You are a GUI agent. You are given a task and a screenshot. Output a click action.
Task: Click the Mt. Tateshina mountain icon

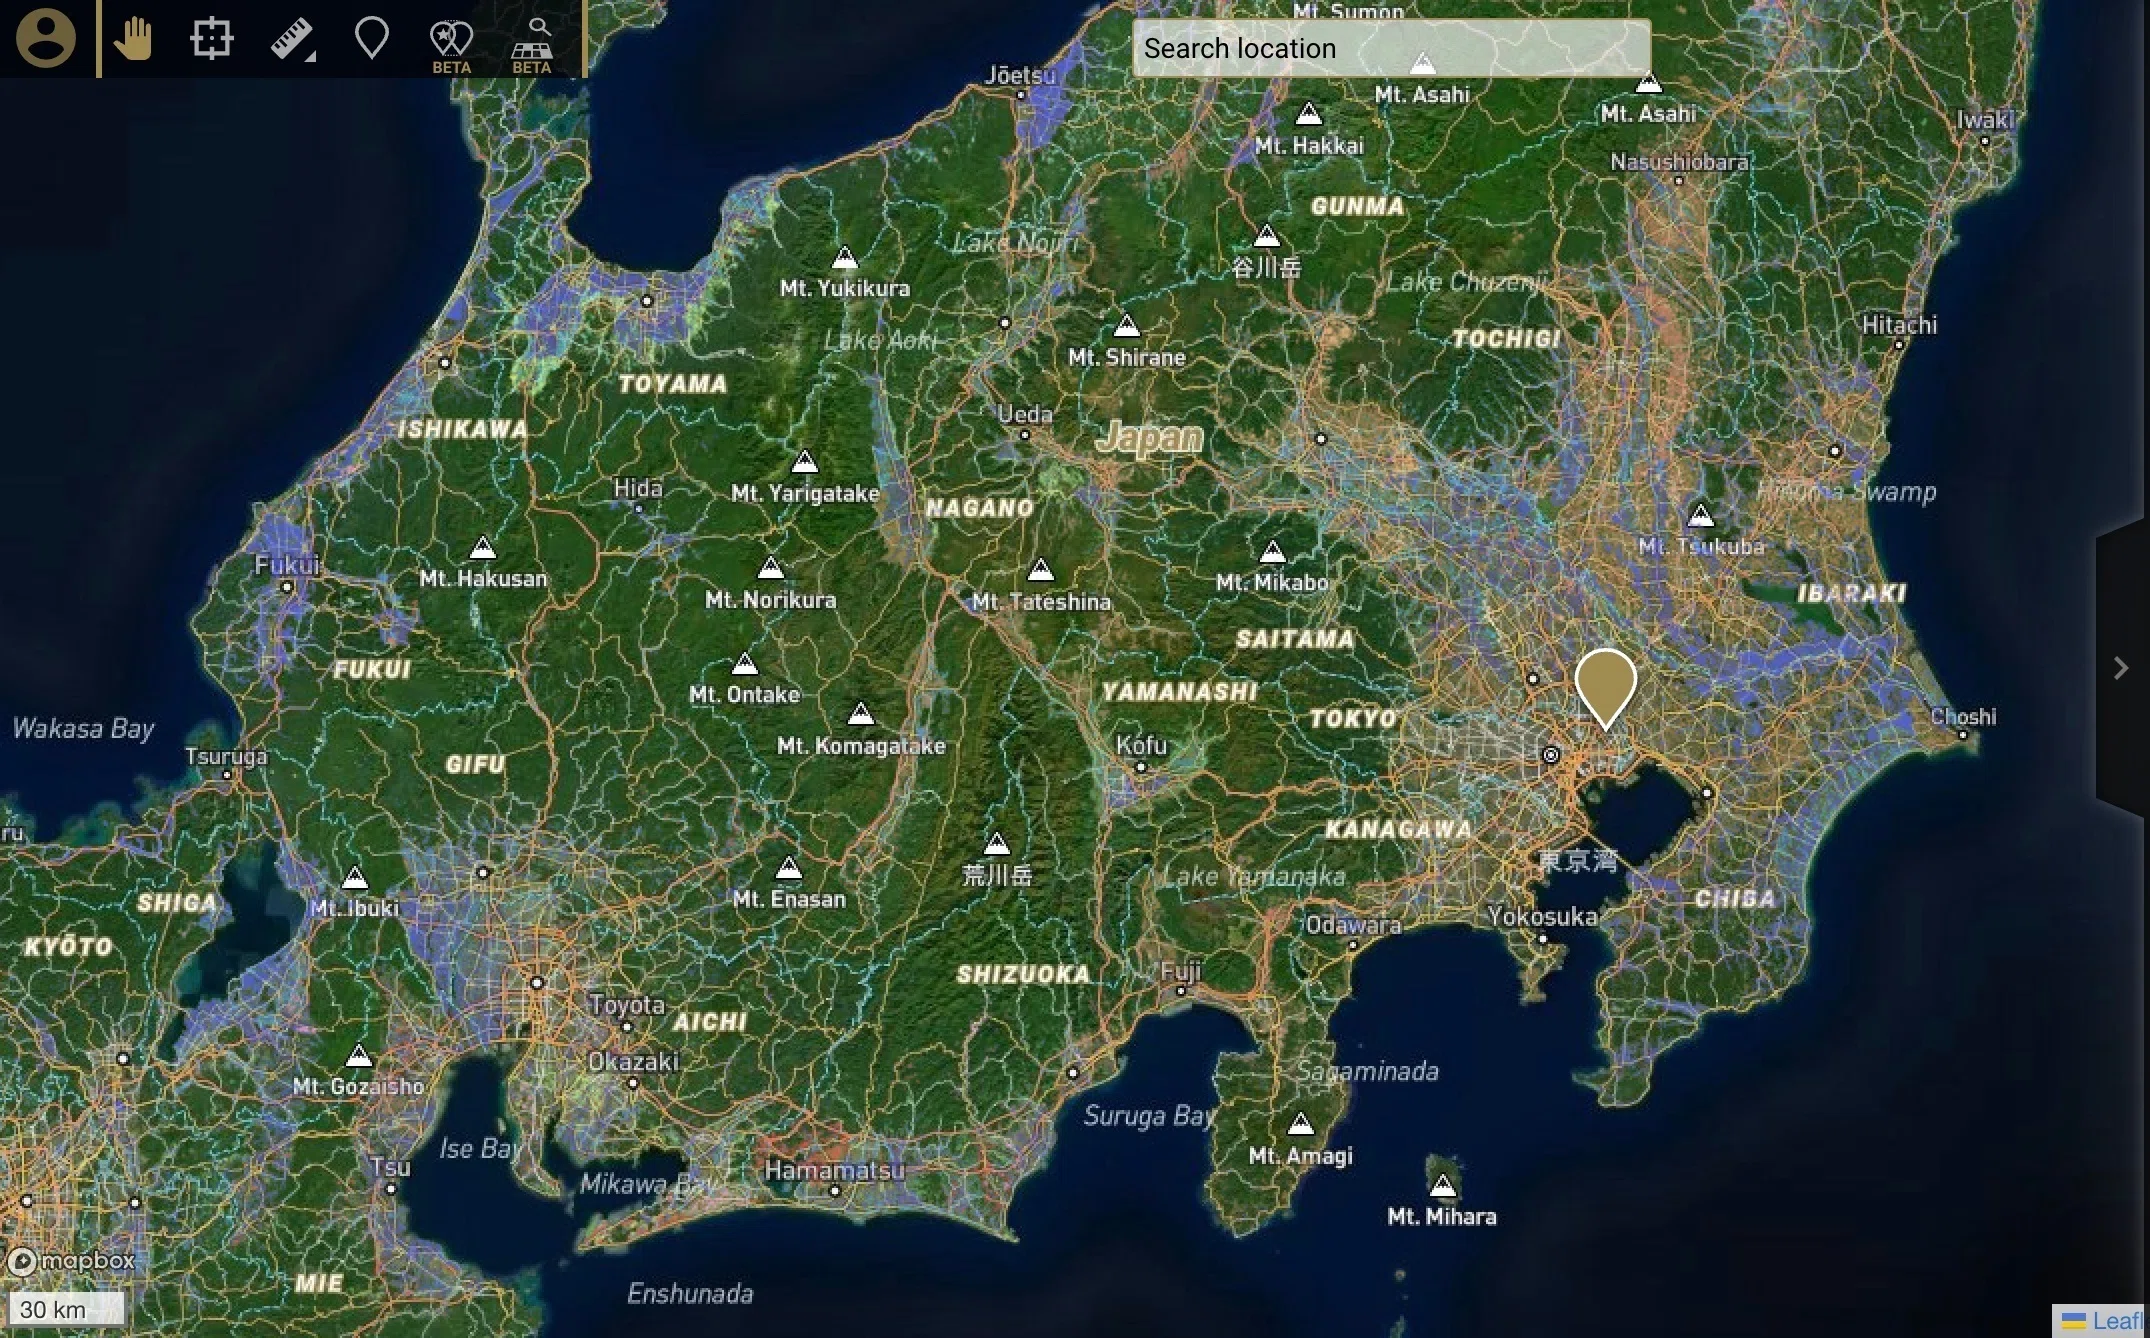(1041, 570)
